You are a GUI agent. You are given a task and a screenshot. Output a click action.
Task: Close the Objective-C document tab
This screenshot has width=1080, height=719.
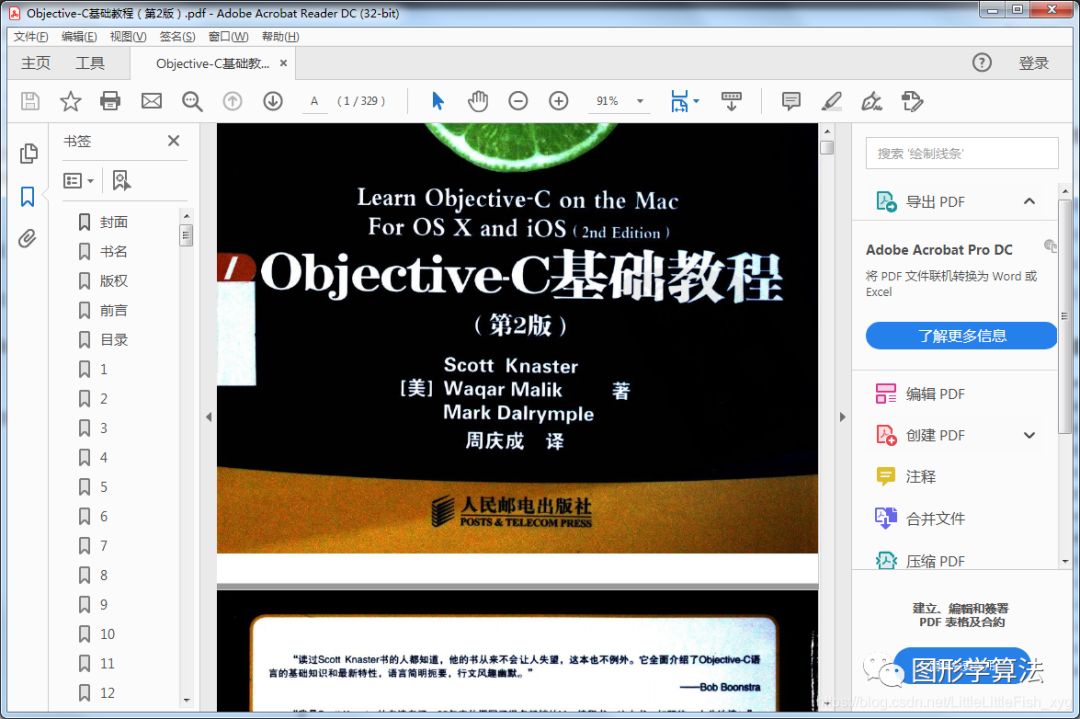click(x=283, y=63)
